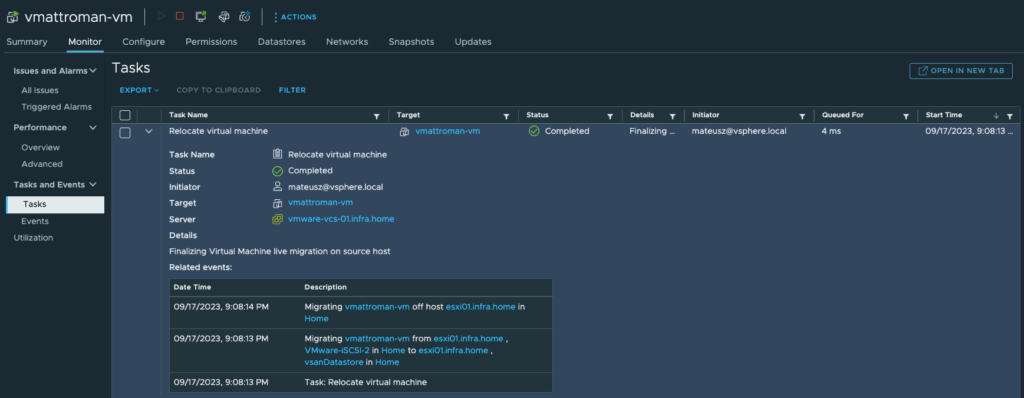This screenshot has width=1024, height=398.
Task: Open the Edit Settings icon in header
Action: (223, 16)
